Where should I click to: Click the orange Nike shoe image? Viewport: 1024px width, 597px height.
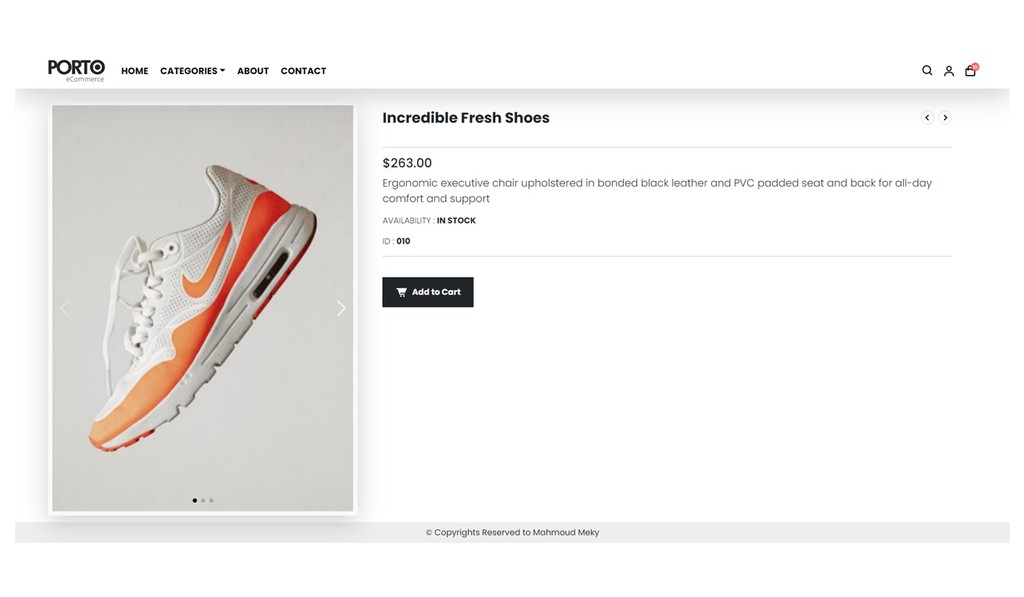pyautogui.click(x=202, y=308)
